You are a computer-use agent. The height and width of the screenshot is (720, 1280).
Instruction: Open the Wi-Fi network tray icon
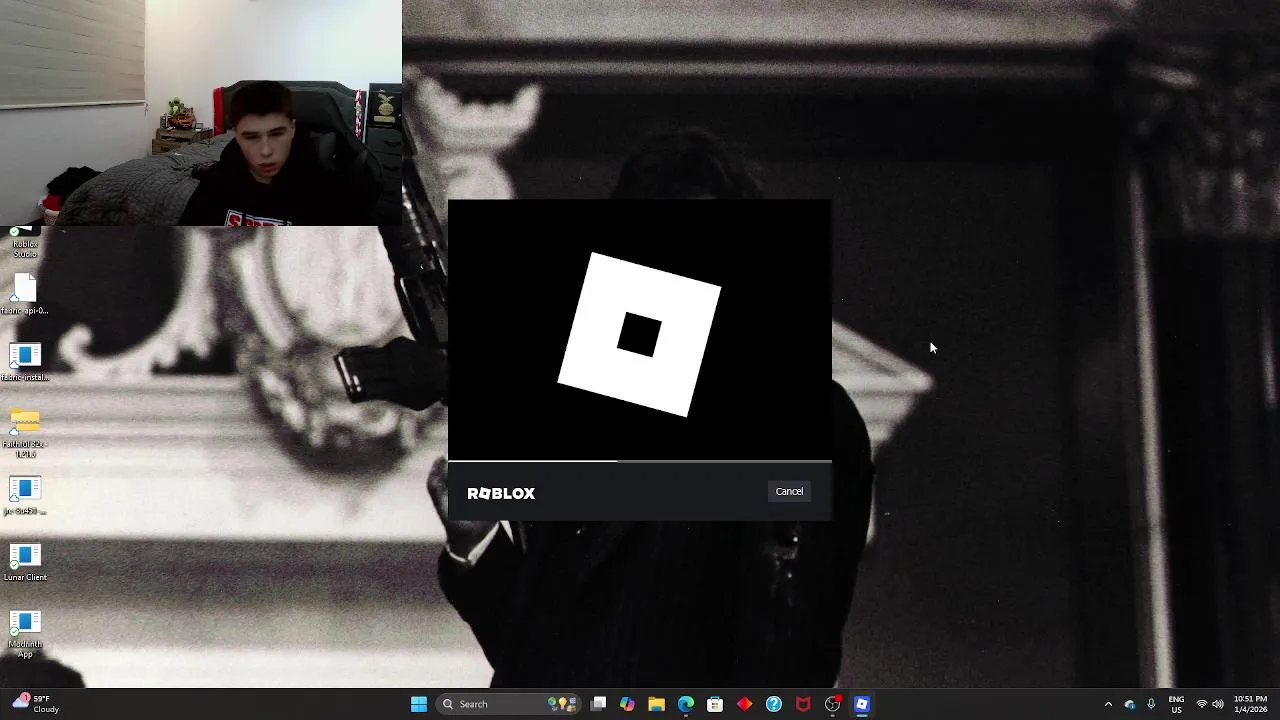[x=1202, y=704]
